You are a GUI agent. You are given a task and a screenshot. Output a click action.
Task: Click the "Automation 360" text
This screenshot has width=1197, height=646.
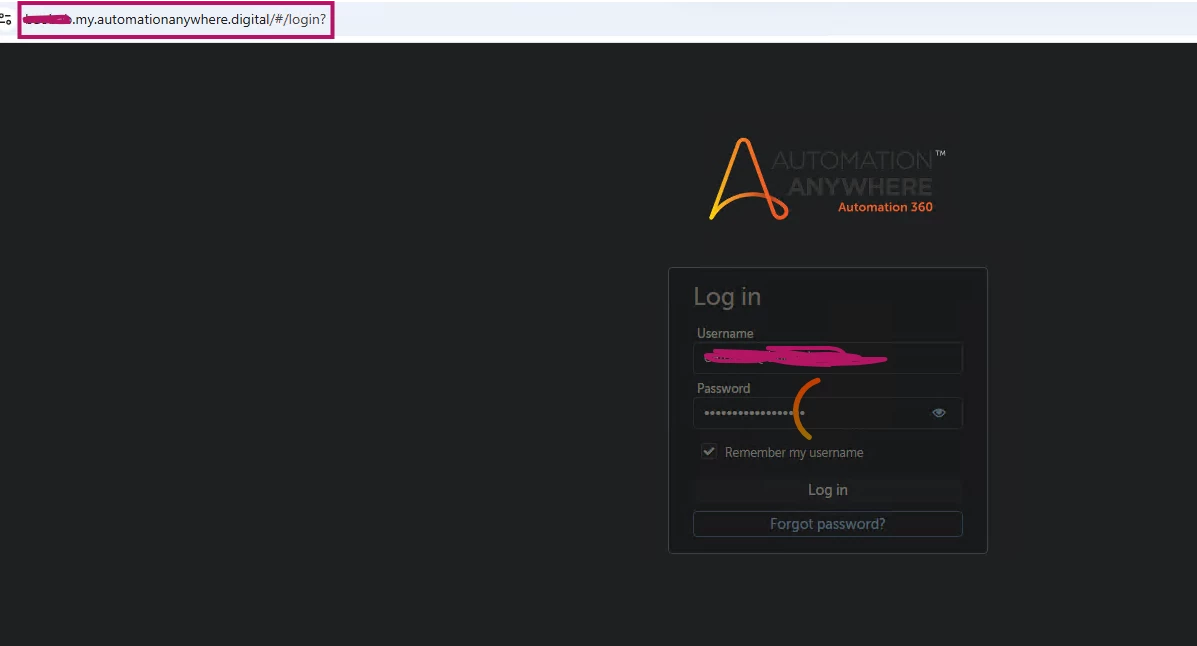[886, 207]
